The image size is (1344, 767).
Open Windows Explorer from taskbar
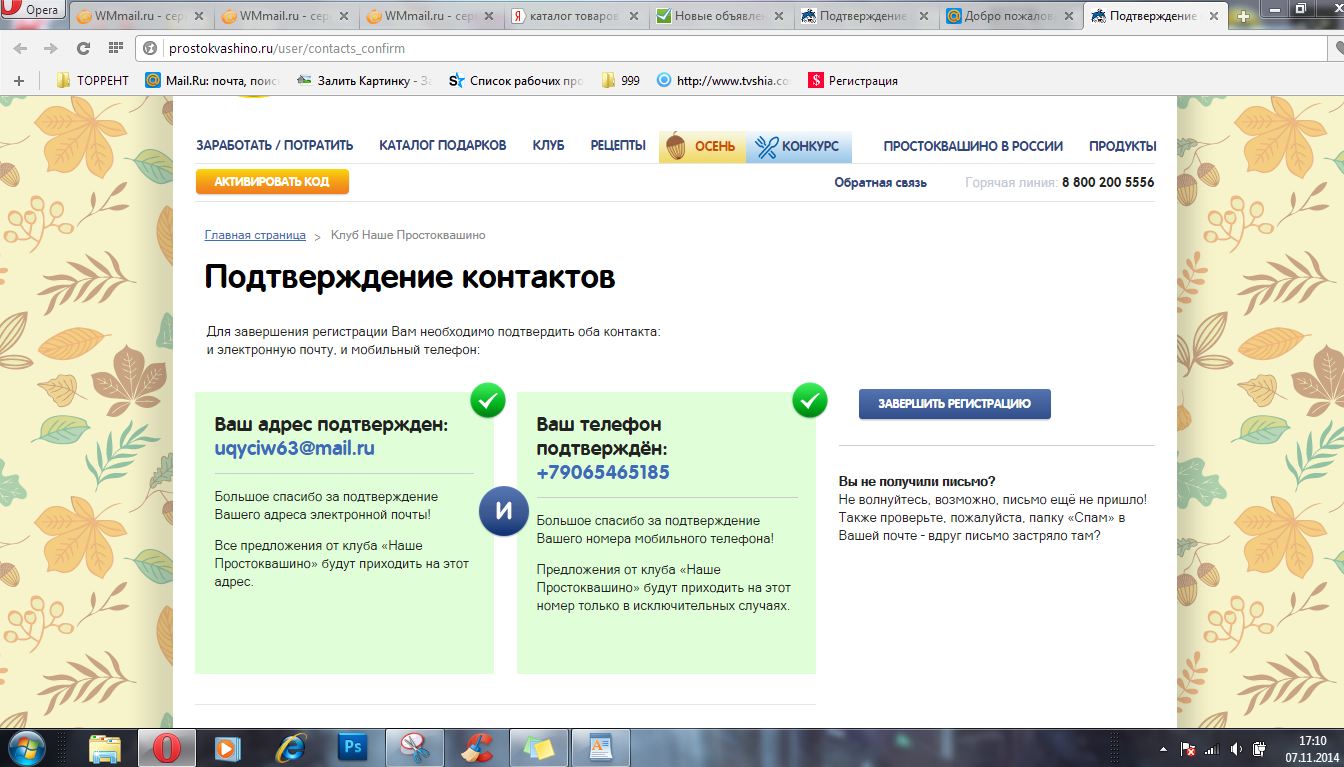[x=104, y=747]
